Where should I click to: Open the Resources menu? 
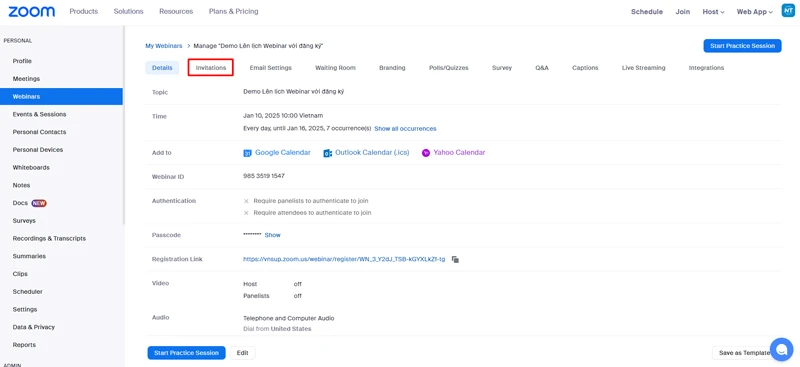(176, 11)
